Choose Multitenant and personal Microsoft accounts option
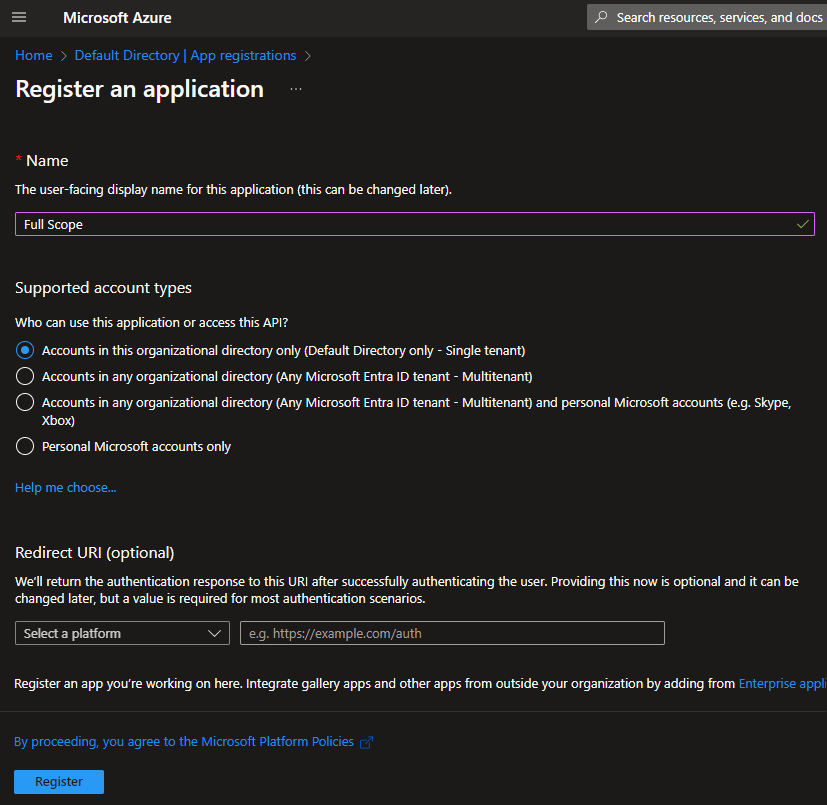Viewport: 827px width, 805px height. click(26, 402)
